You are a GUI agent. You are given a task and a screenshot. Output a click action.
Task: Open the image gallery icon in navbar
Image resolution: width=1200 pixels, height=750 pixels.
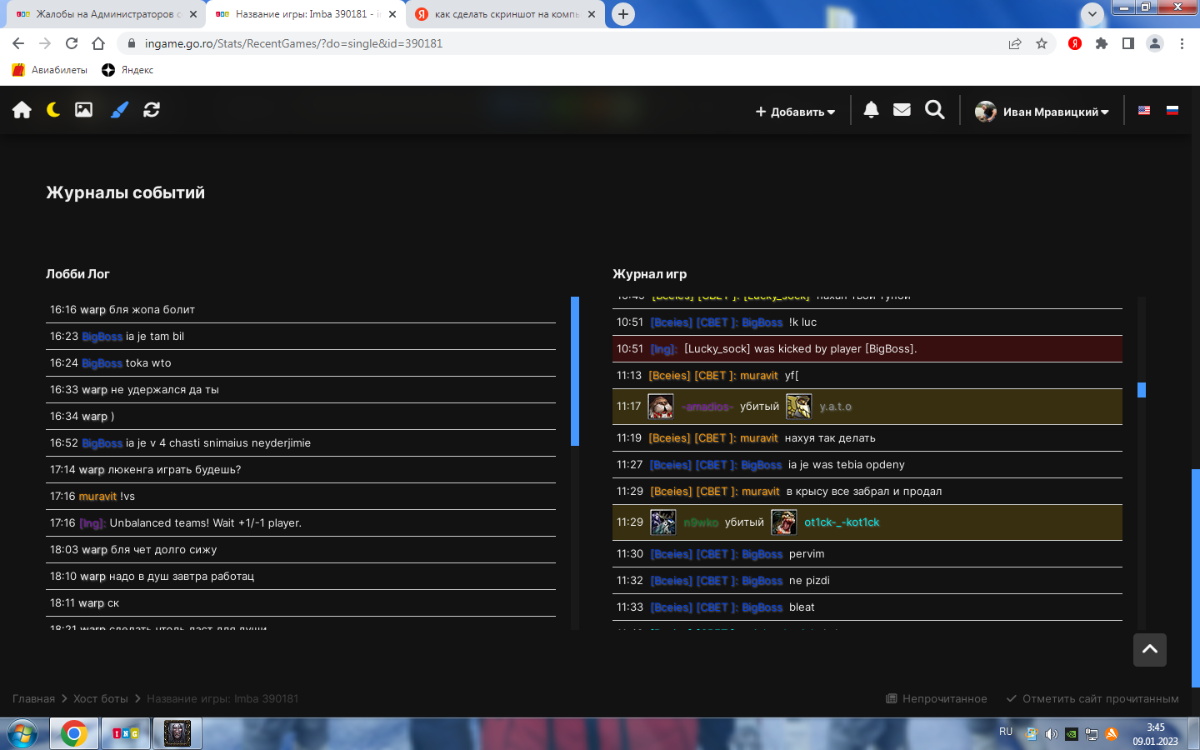tap(84, 110)
